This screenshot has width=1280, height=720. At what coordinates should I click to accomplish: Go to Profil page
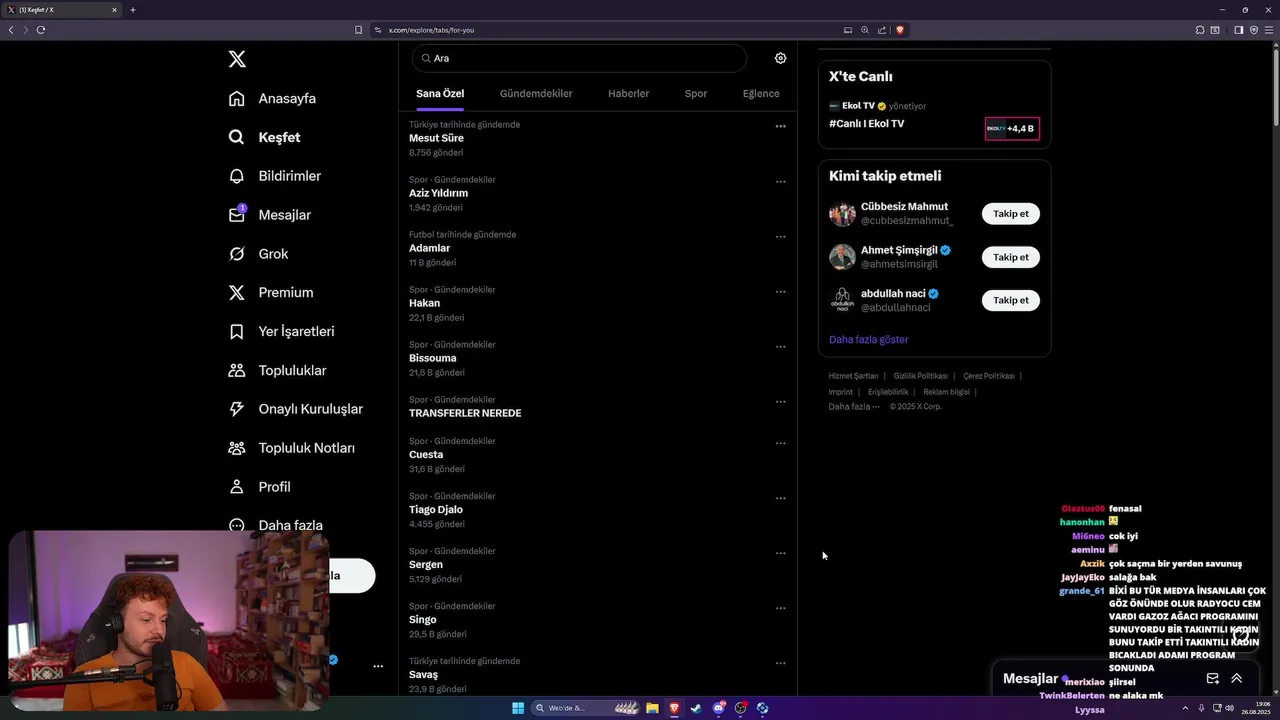pos(259,487)
